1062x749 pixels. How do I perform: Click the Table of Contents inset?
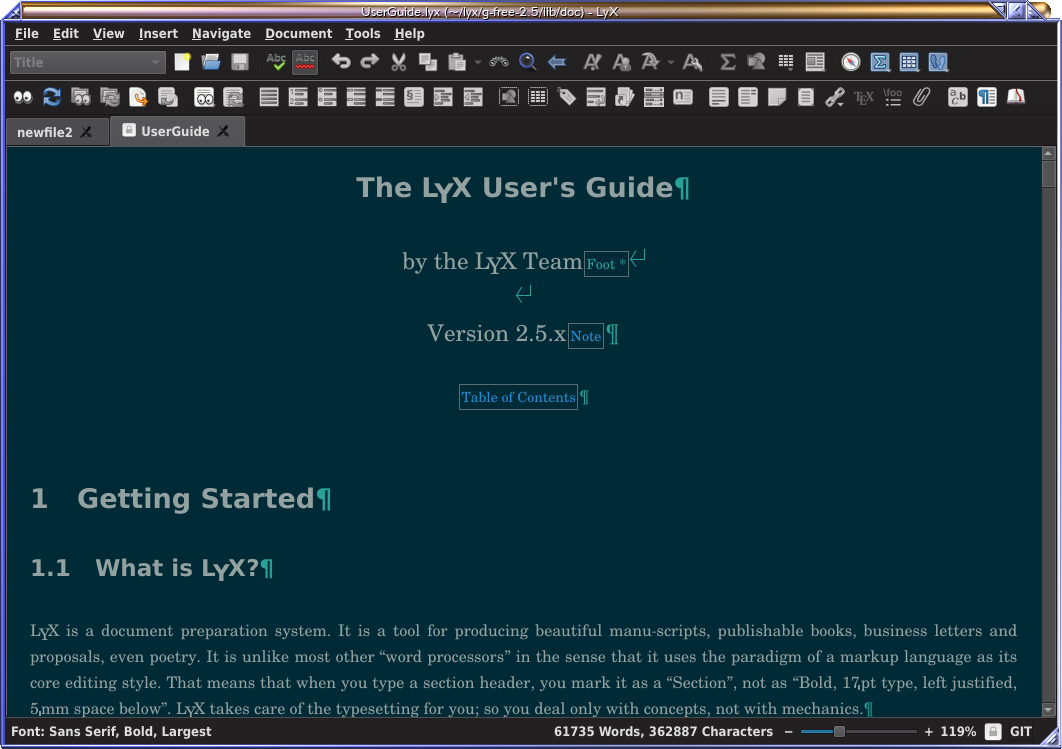click(518, 397)
